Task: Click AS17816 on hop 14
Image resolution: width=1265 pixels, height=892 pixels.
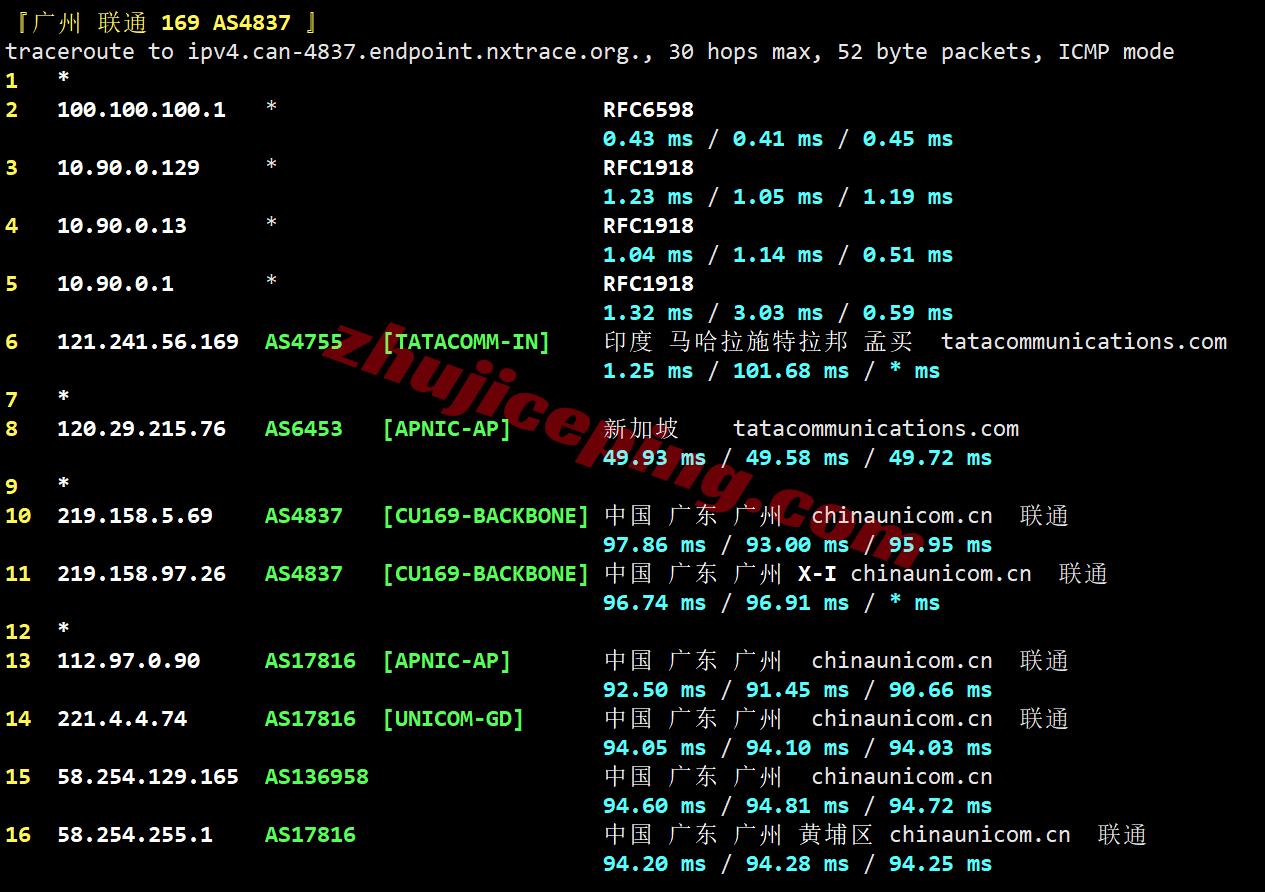Action: pyautogui.click(x=310, y=719)
